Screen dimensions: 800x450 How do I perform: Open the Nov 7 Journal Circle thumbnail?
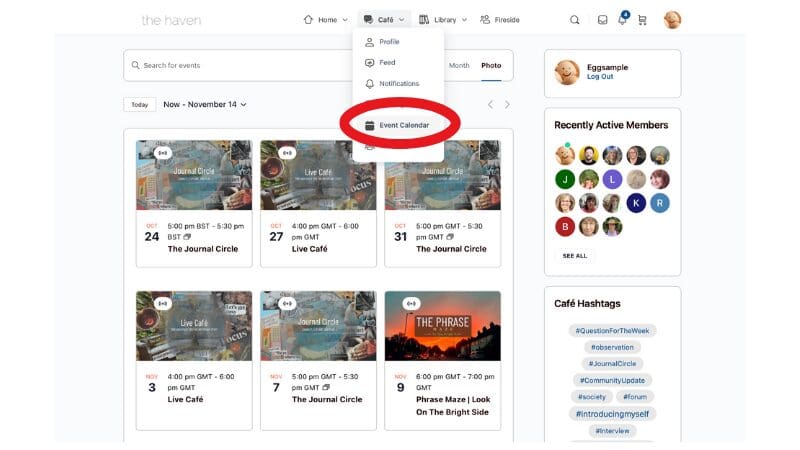click(318, 326)
